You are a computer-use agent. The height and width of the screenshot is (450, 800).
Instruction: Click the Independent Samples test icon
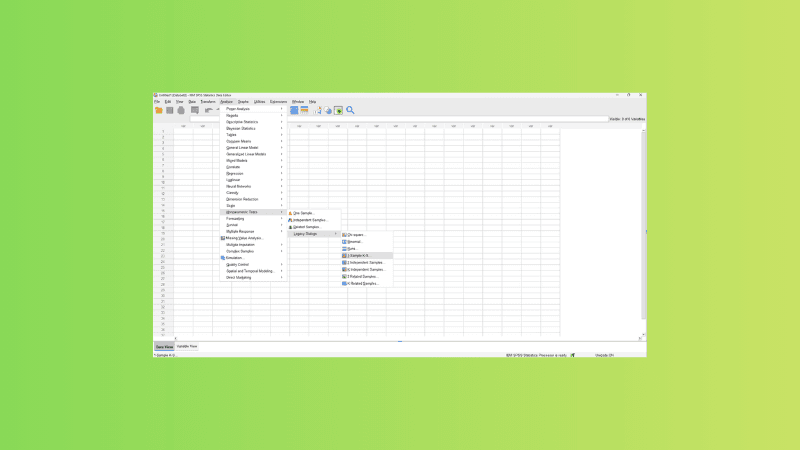[290, 220]
